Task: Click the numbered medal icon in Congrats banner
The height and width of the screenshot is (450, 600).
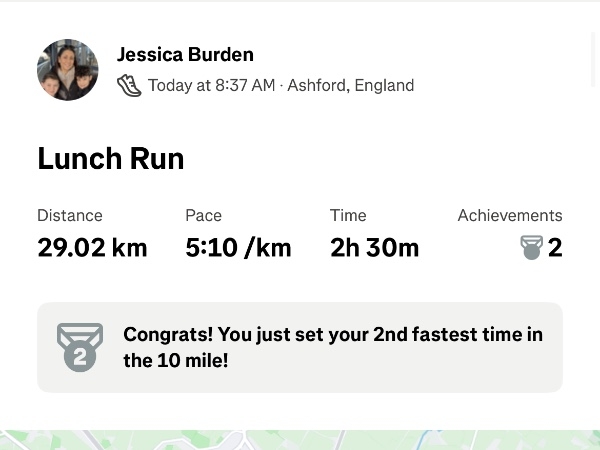Action: tap(80, 347)
